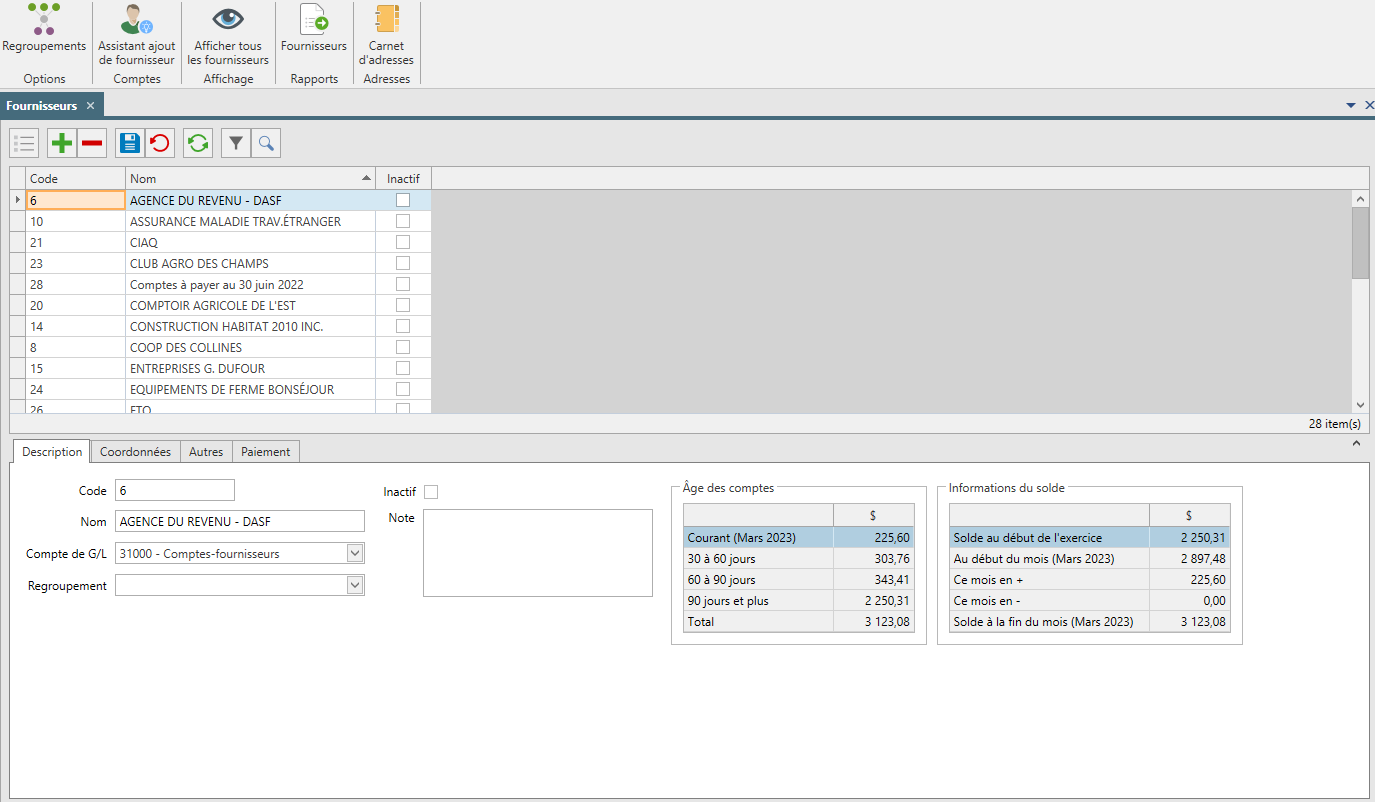Mark COOP DES COLLINES as inactive
1375x802 pixels.
point(403,347)
